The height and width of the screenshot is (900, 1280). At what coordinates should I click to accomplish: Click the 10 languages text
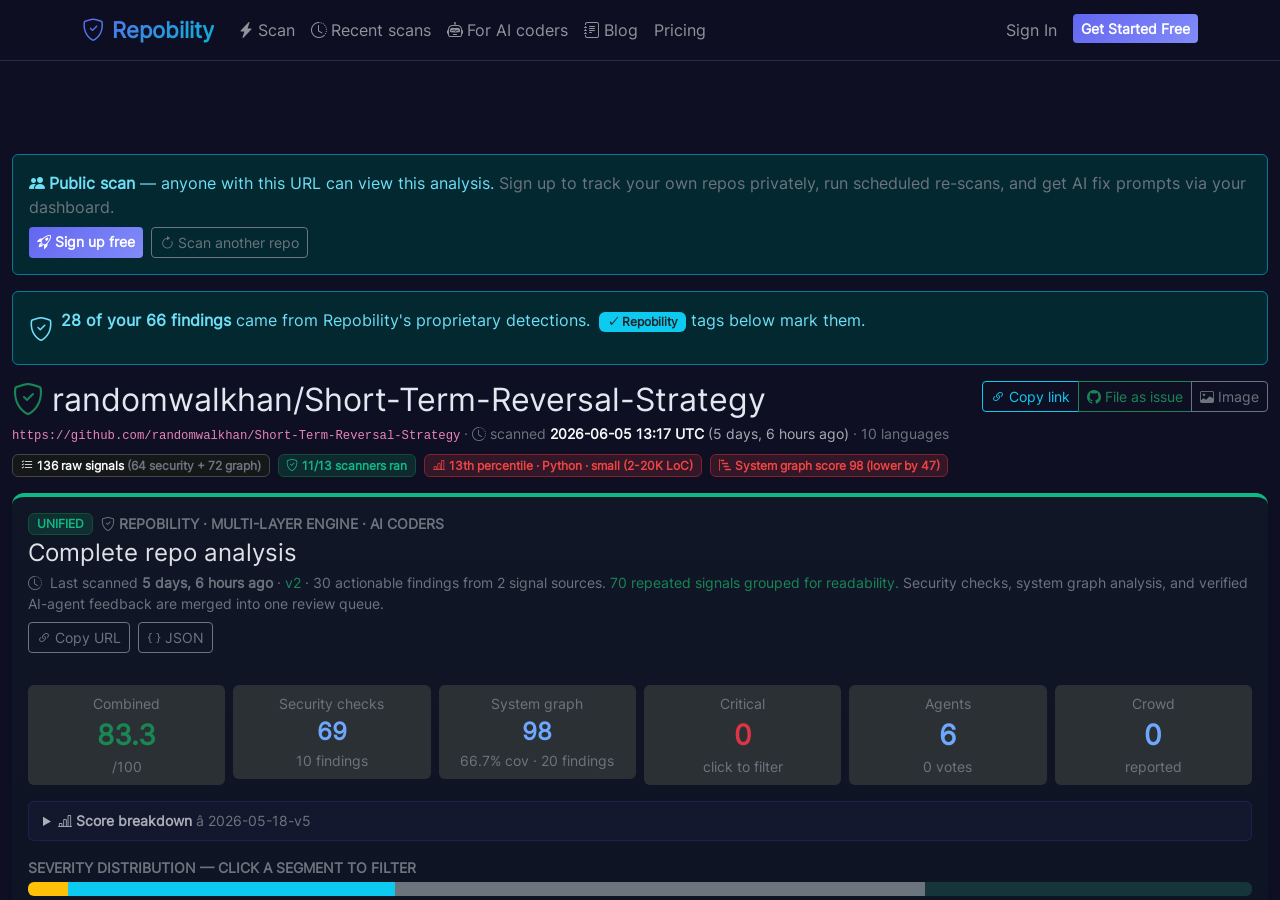coord(905,434)
